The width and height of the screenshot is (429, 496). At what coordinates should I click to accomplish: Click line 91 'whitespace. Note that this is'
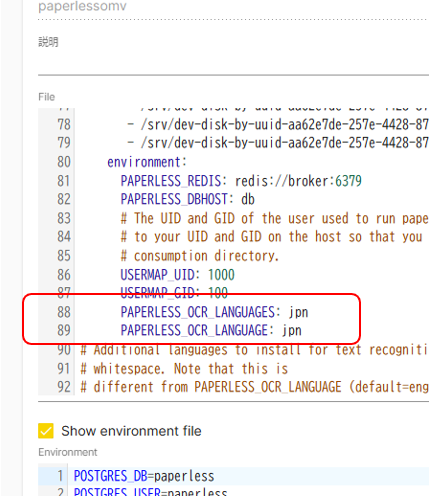coord(184,369)
